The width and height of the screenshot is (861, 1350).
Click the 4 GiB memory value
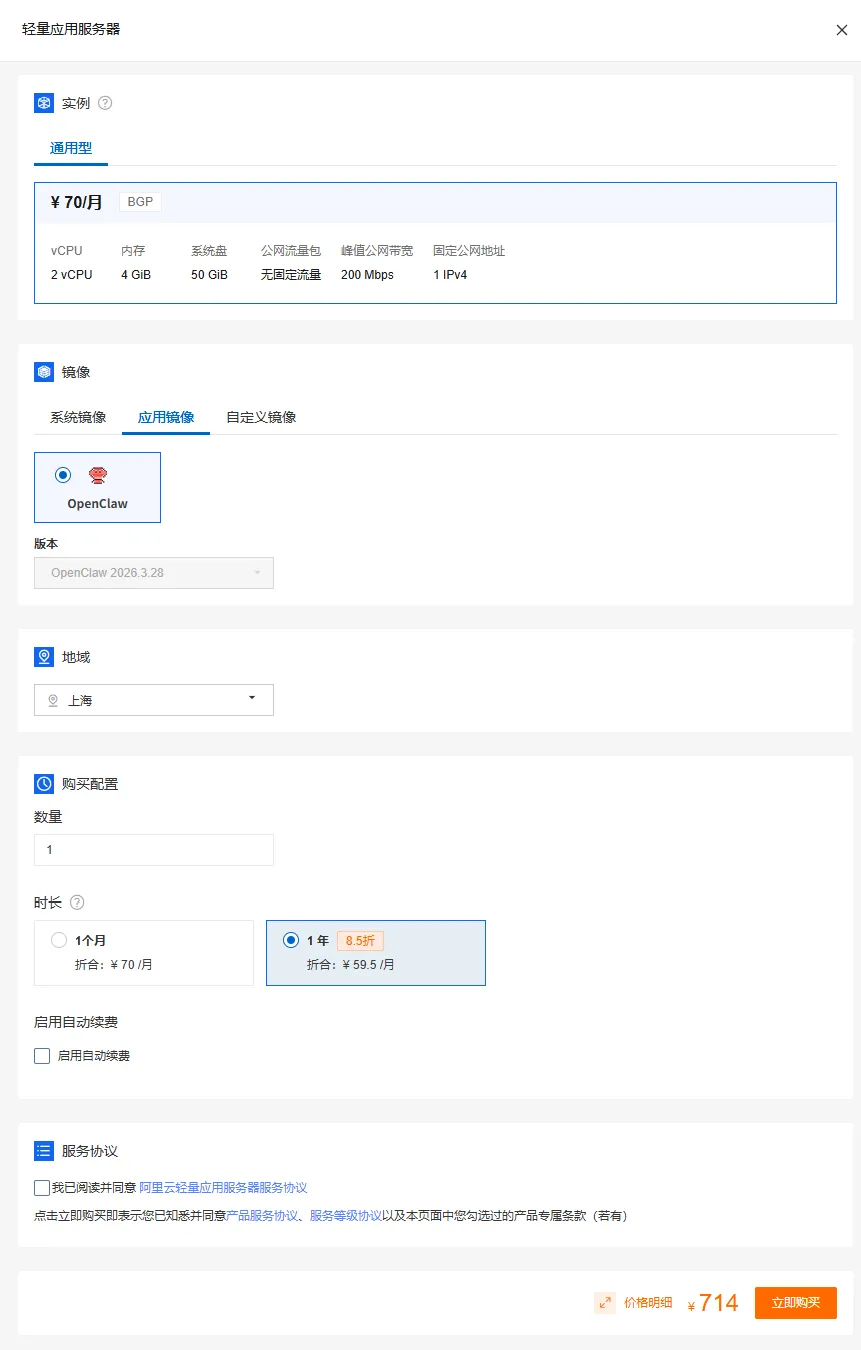(136, 275)
